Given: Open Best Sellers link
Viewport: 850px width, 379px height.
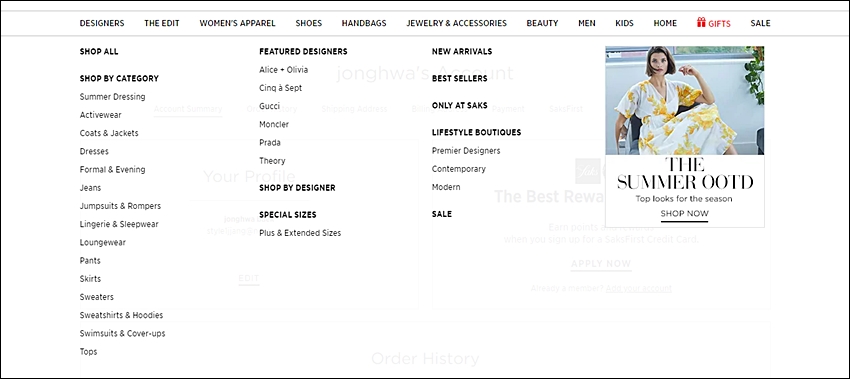Looking at the screenshot, I should coord(460,79).
